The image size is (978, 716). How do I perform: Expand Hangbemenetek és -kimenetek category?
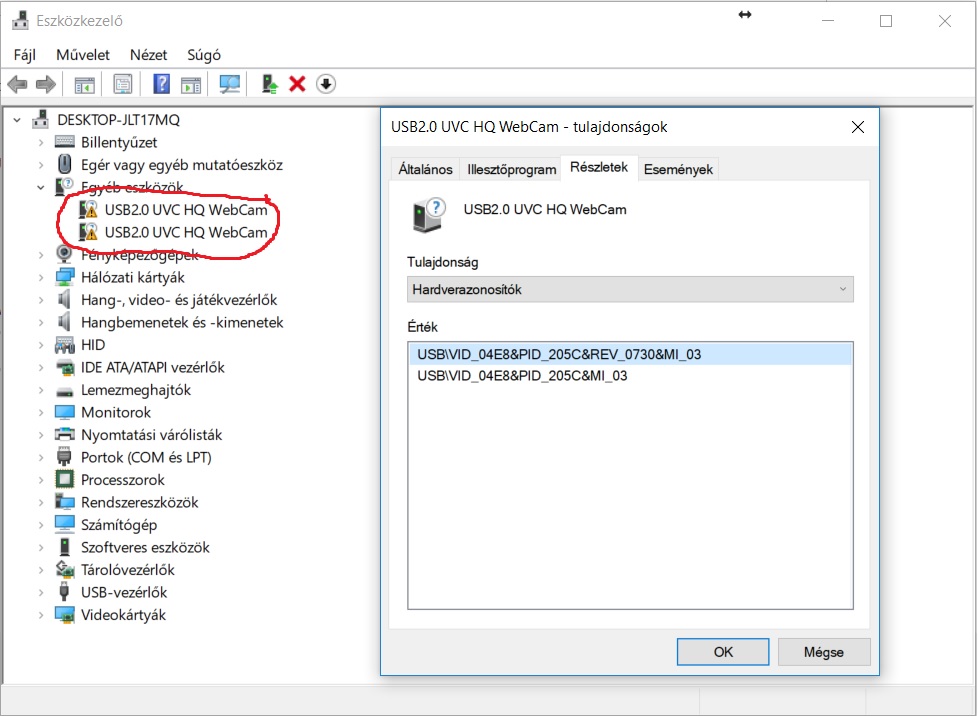(x=41, y=322)
